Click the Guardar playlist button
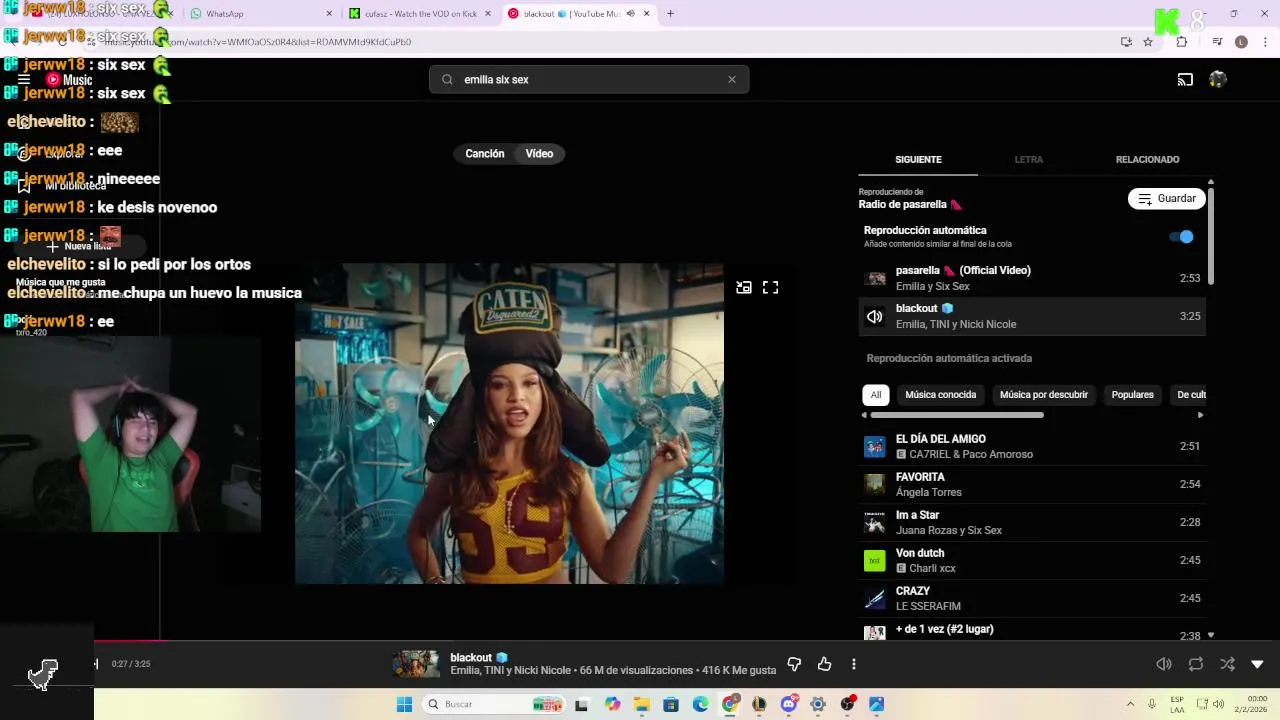Image resolution: width=1280 pixels, height=720 pixels. coord(1166,199)
